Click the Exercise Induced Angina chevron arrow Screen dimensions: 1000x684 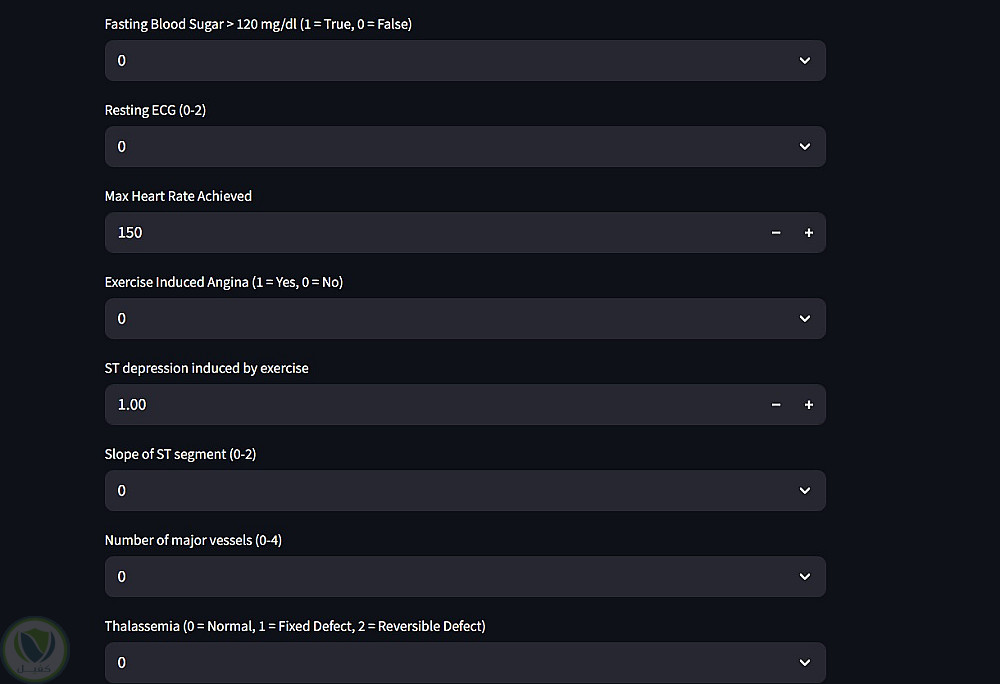(x=805, y=319)
